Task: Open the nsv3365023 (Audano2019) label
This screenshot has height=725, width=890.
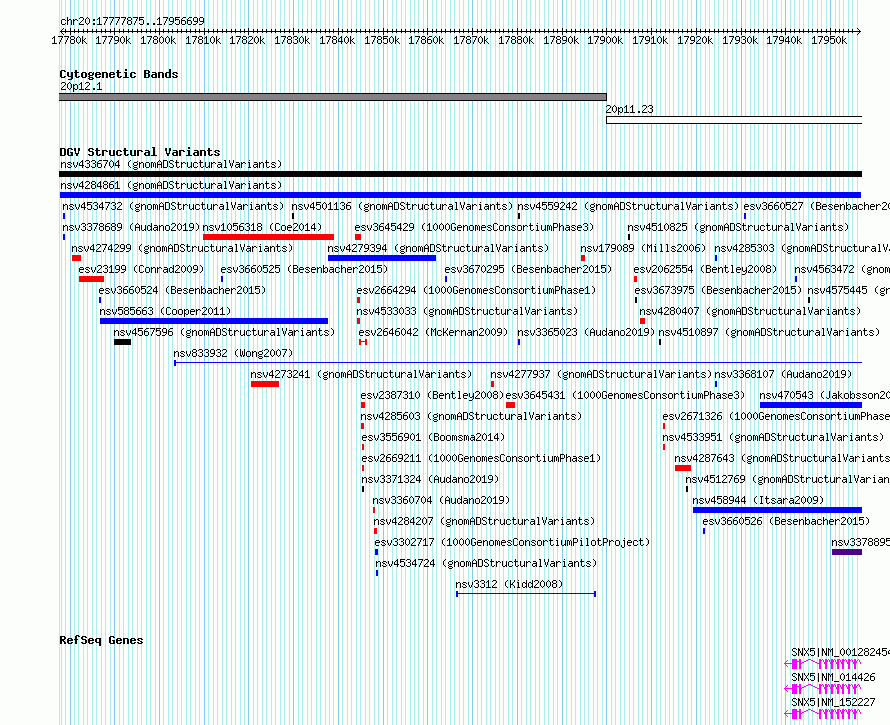Action: (x=586, y=332)
